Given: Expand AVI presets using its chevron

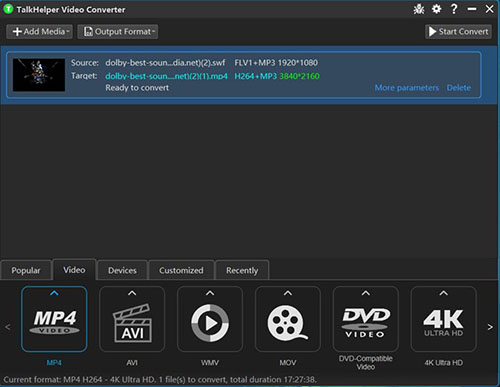Looking at the screenshot, I should click(132, 293).
